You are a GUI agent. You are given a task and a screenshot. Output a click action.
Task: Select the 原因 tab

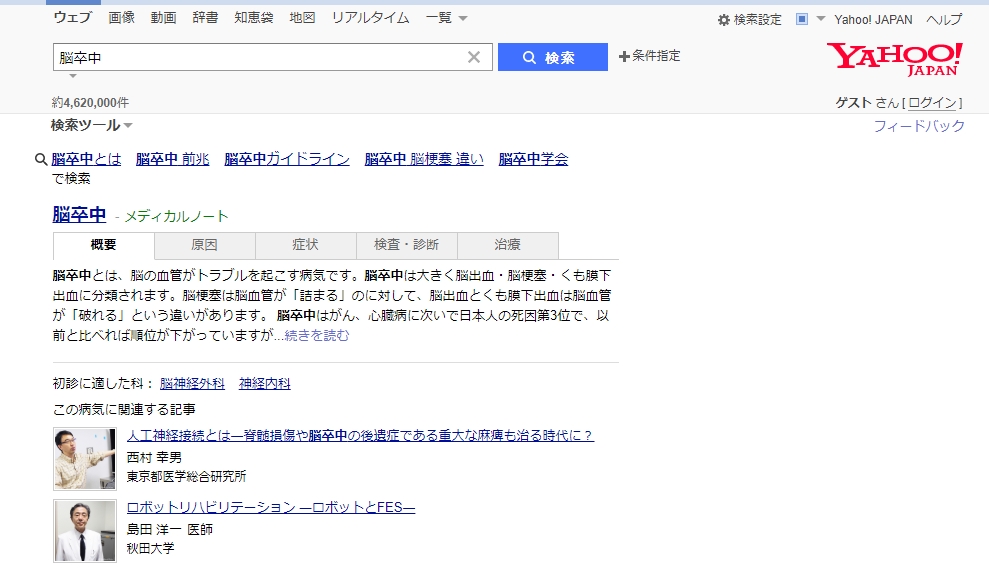[204, 245]
